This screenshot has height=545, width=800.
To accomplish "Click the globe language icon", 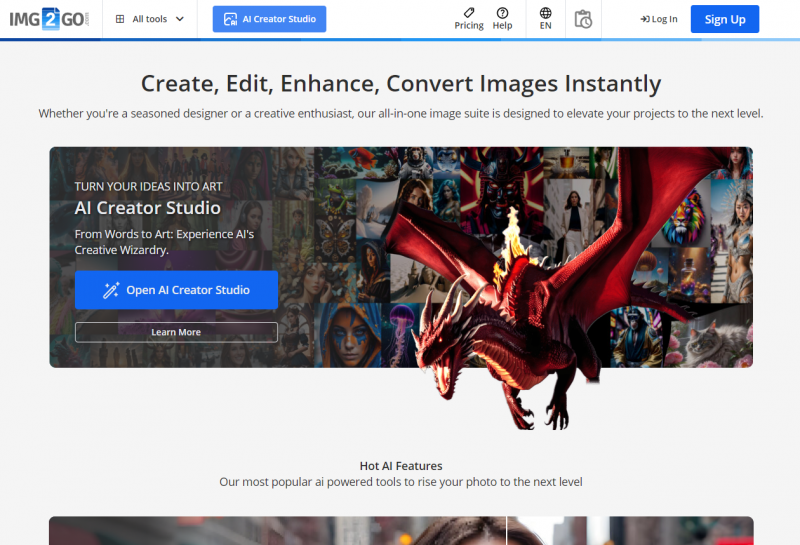I will pyautogui.click(x=545, y=12).
